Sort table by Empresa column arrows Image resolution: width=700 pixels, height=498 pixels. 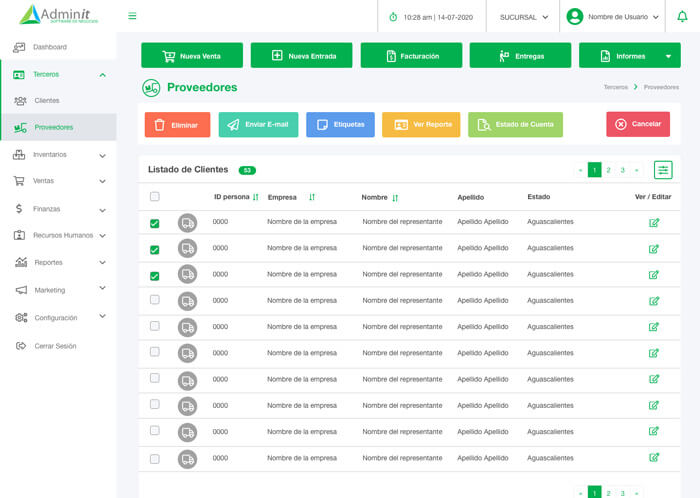point(312,197)
